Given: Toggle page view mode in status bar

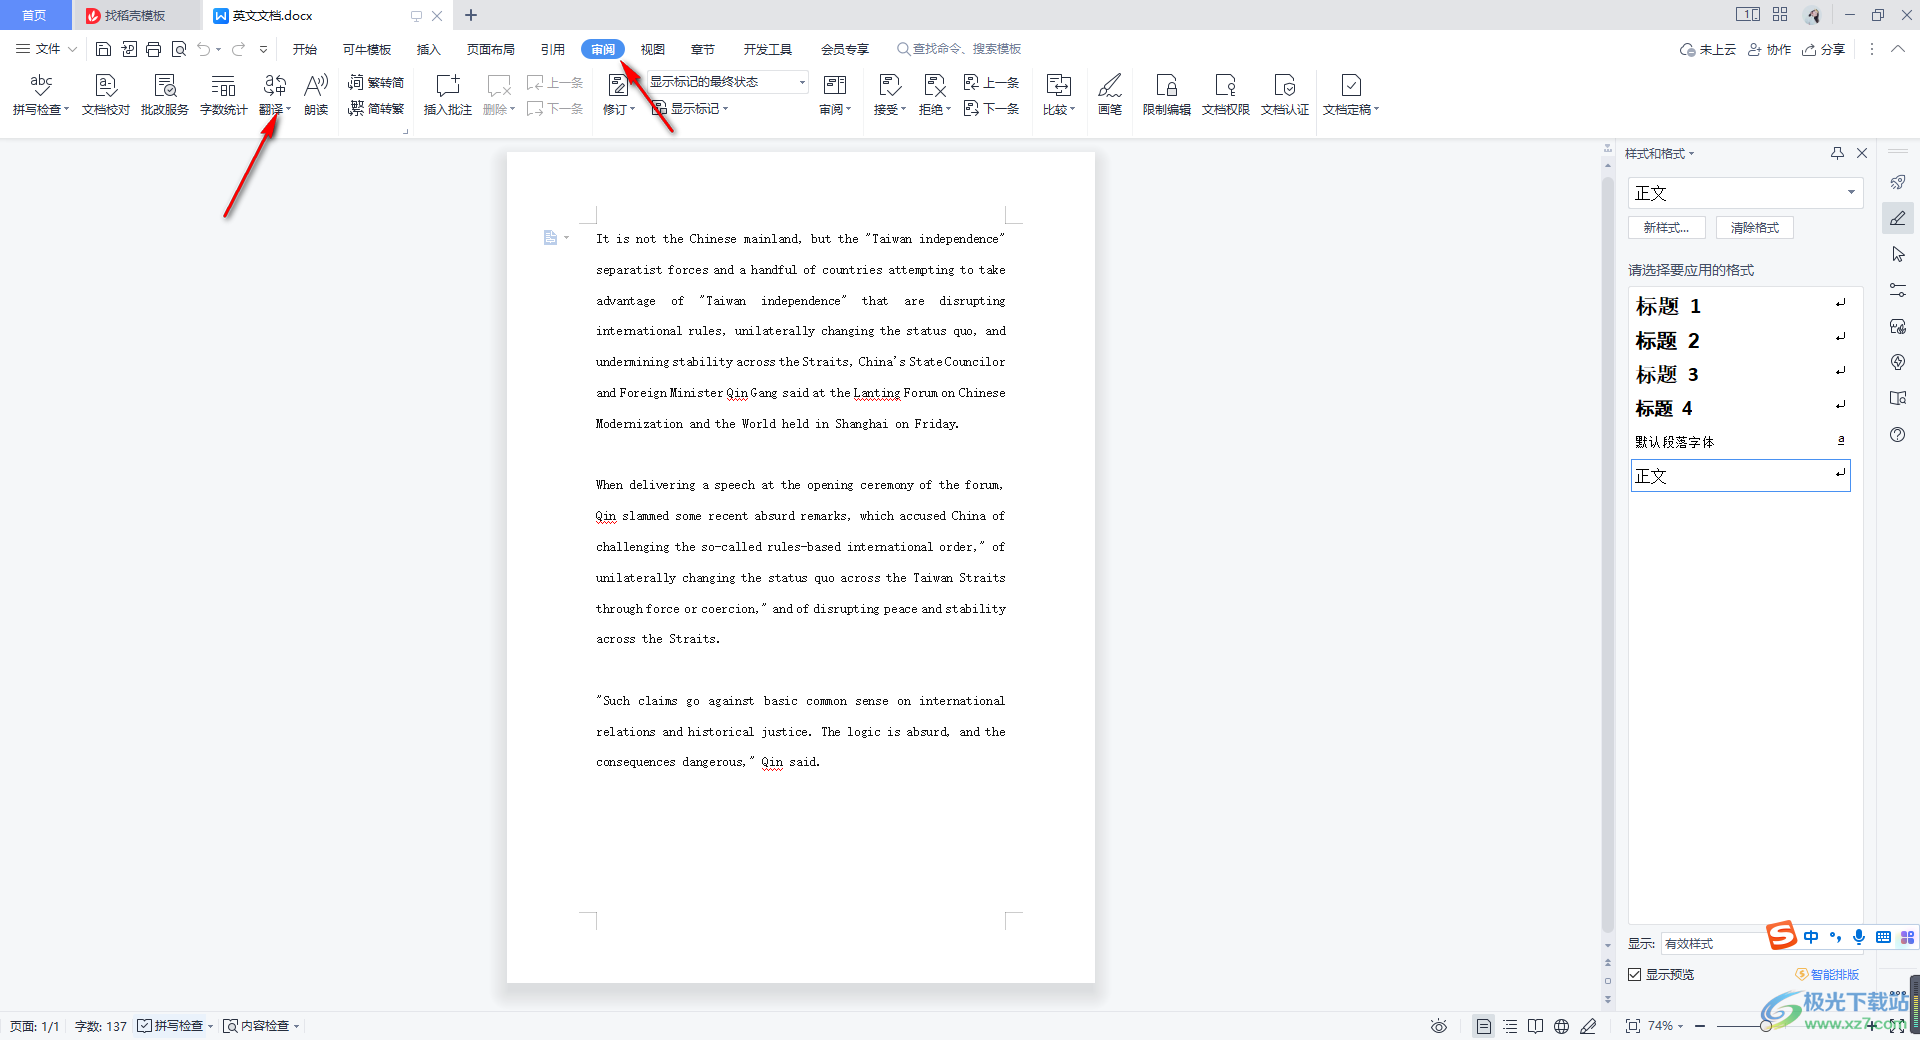Looking at the screenshot, I should 1484,1026.
